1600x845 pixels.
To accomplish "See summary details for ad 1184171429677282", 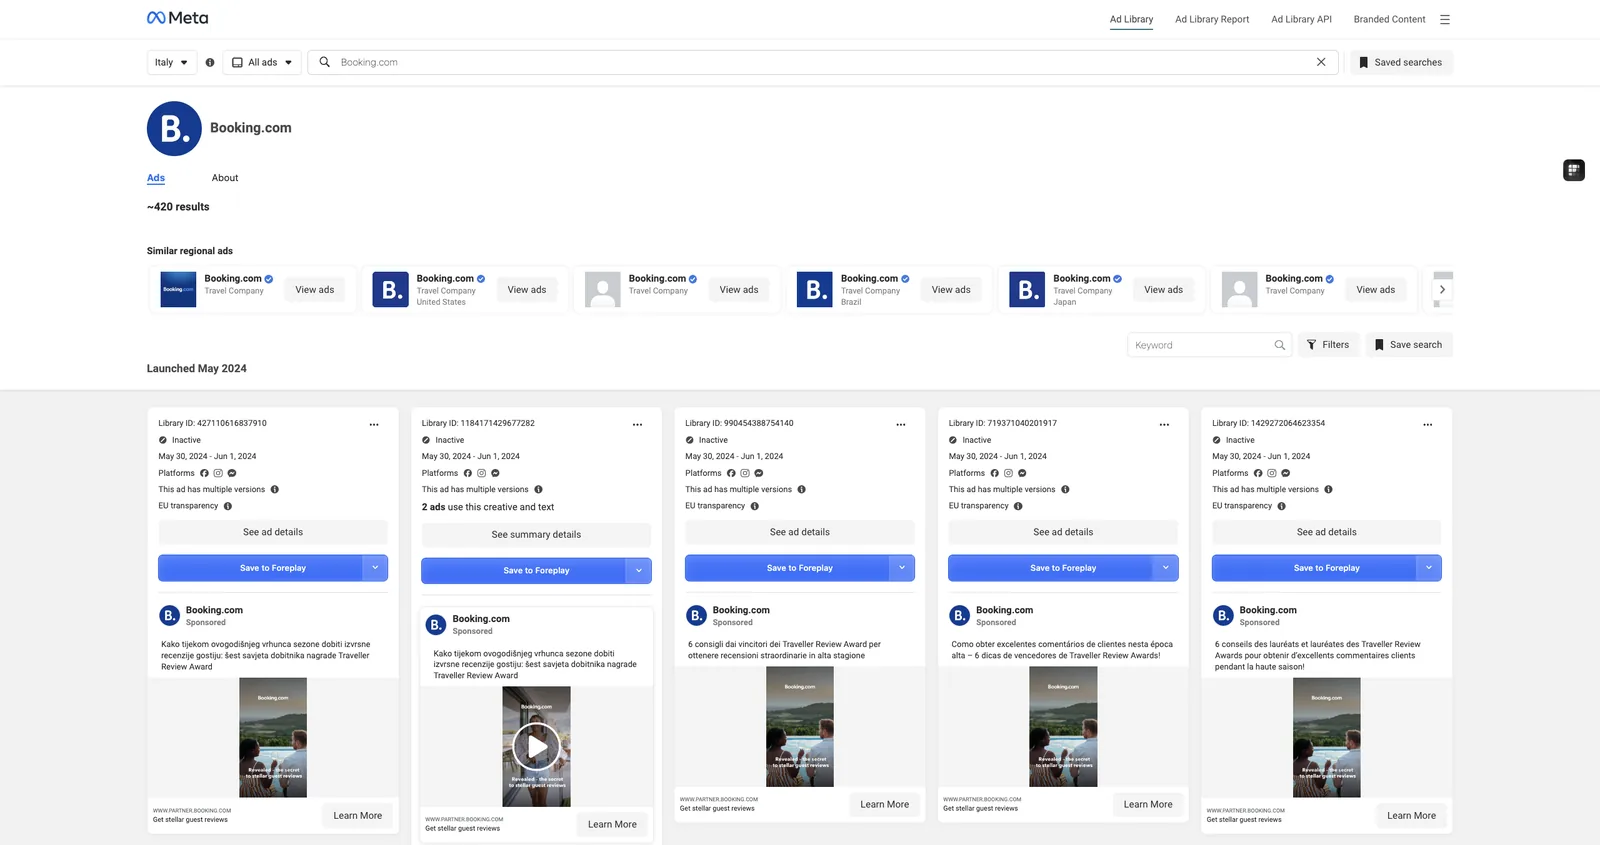I will point(536,535).
